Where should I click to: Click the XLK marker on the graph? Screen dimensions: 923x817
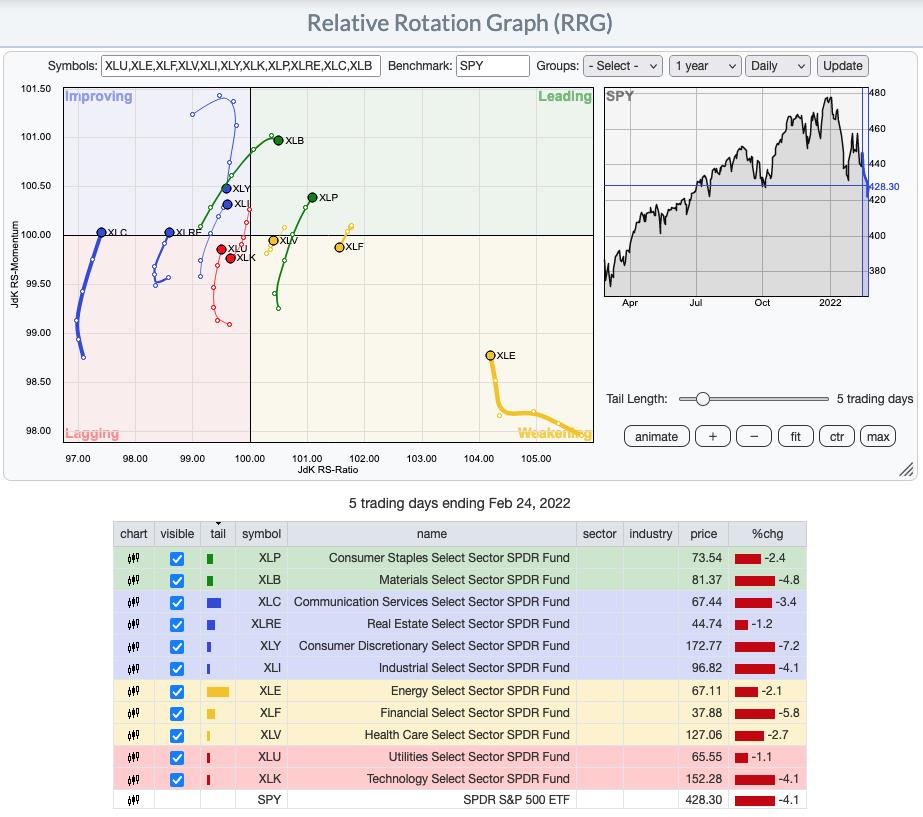(231, 258)
